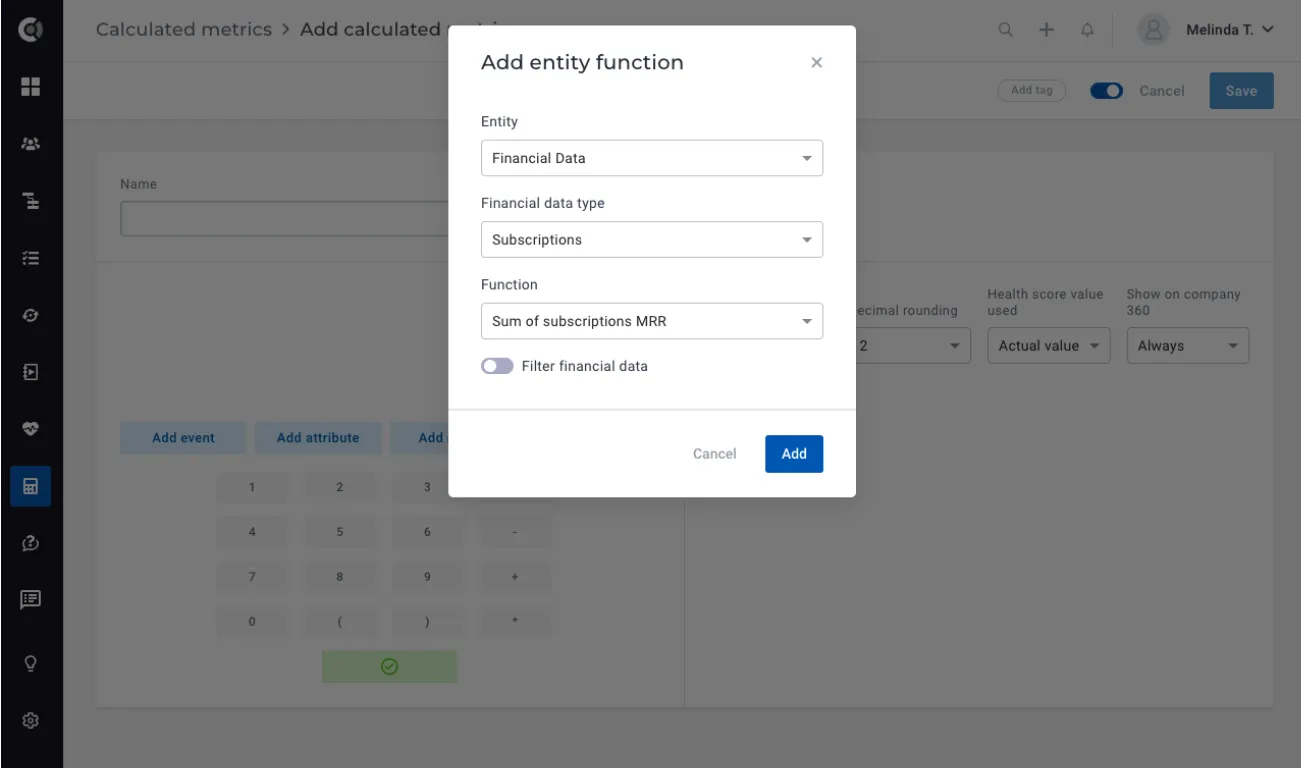
Task: Open the heart health score sidebar icon
Action: tap(30, 429)
